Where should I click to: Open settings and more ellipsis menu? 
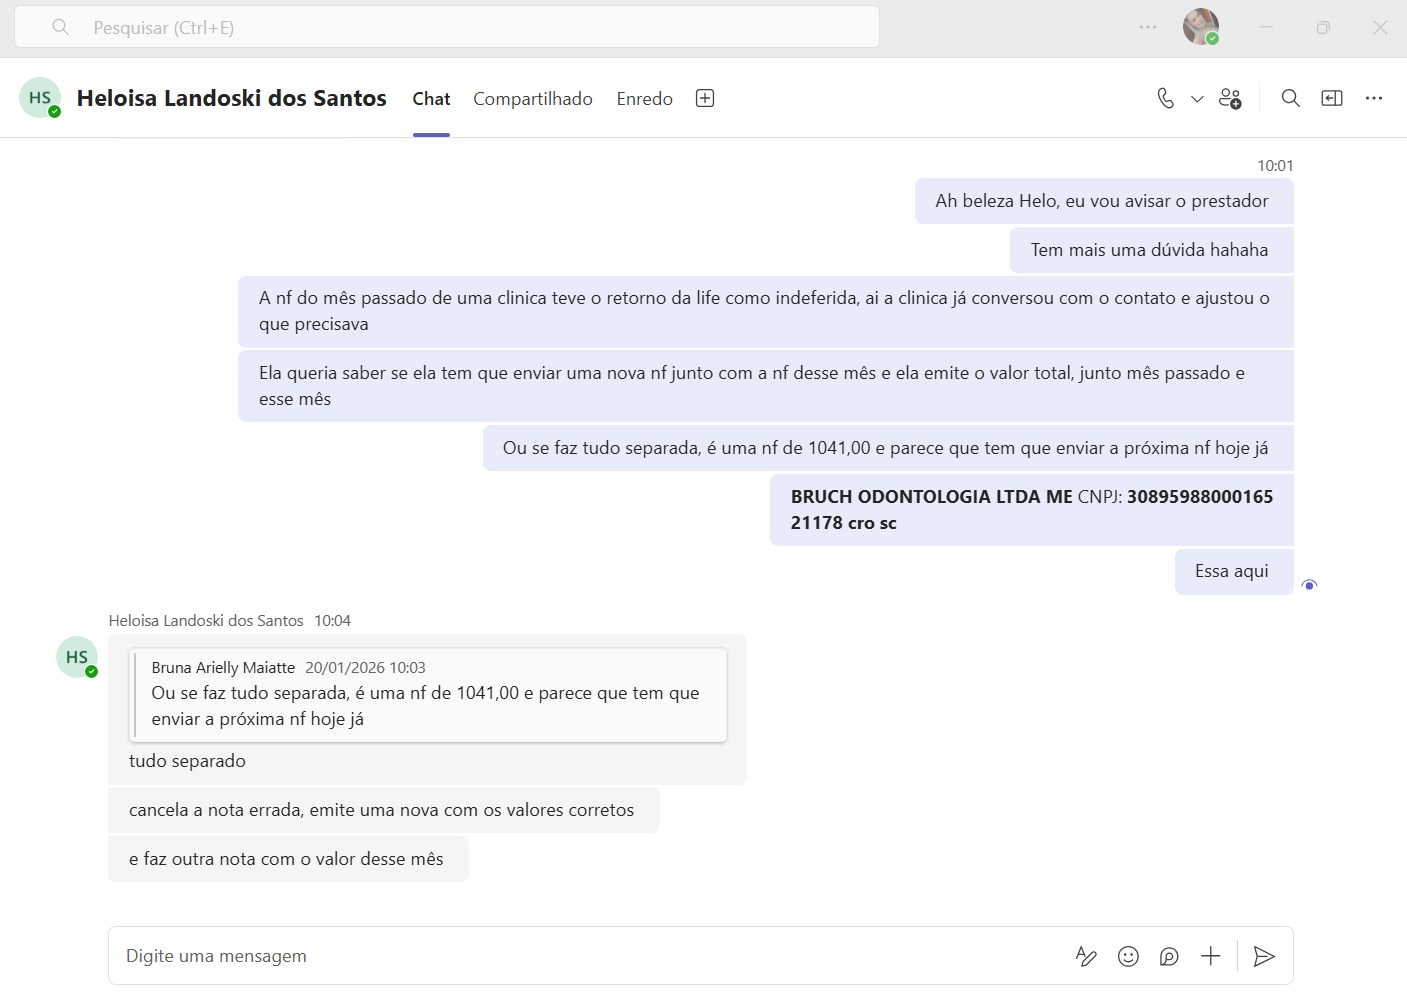1148,27
